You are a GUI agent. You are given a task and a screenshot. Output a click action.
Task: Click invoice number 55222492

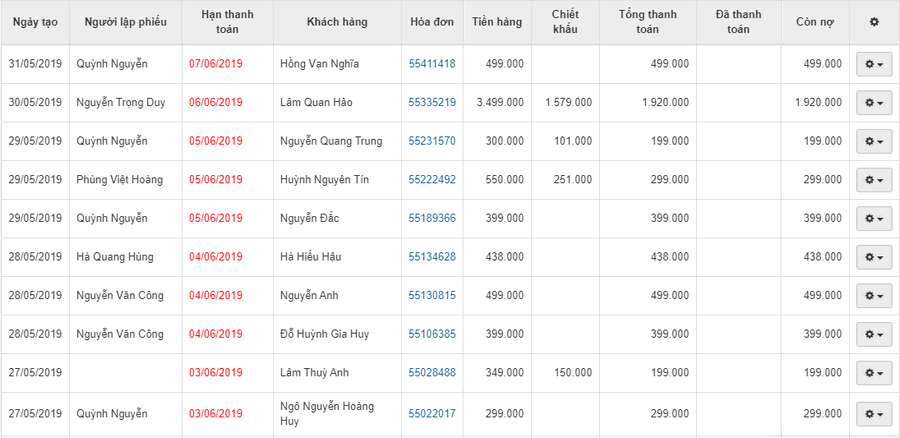click(432, 180)
